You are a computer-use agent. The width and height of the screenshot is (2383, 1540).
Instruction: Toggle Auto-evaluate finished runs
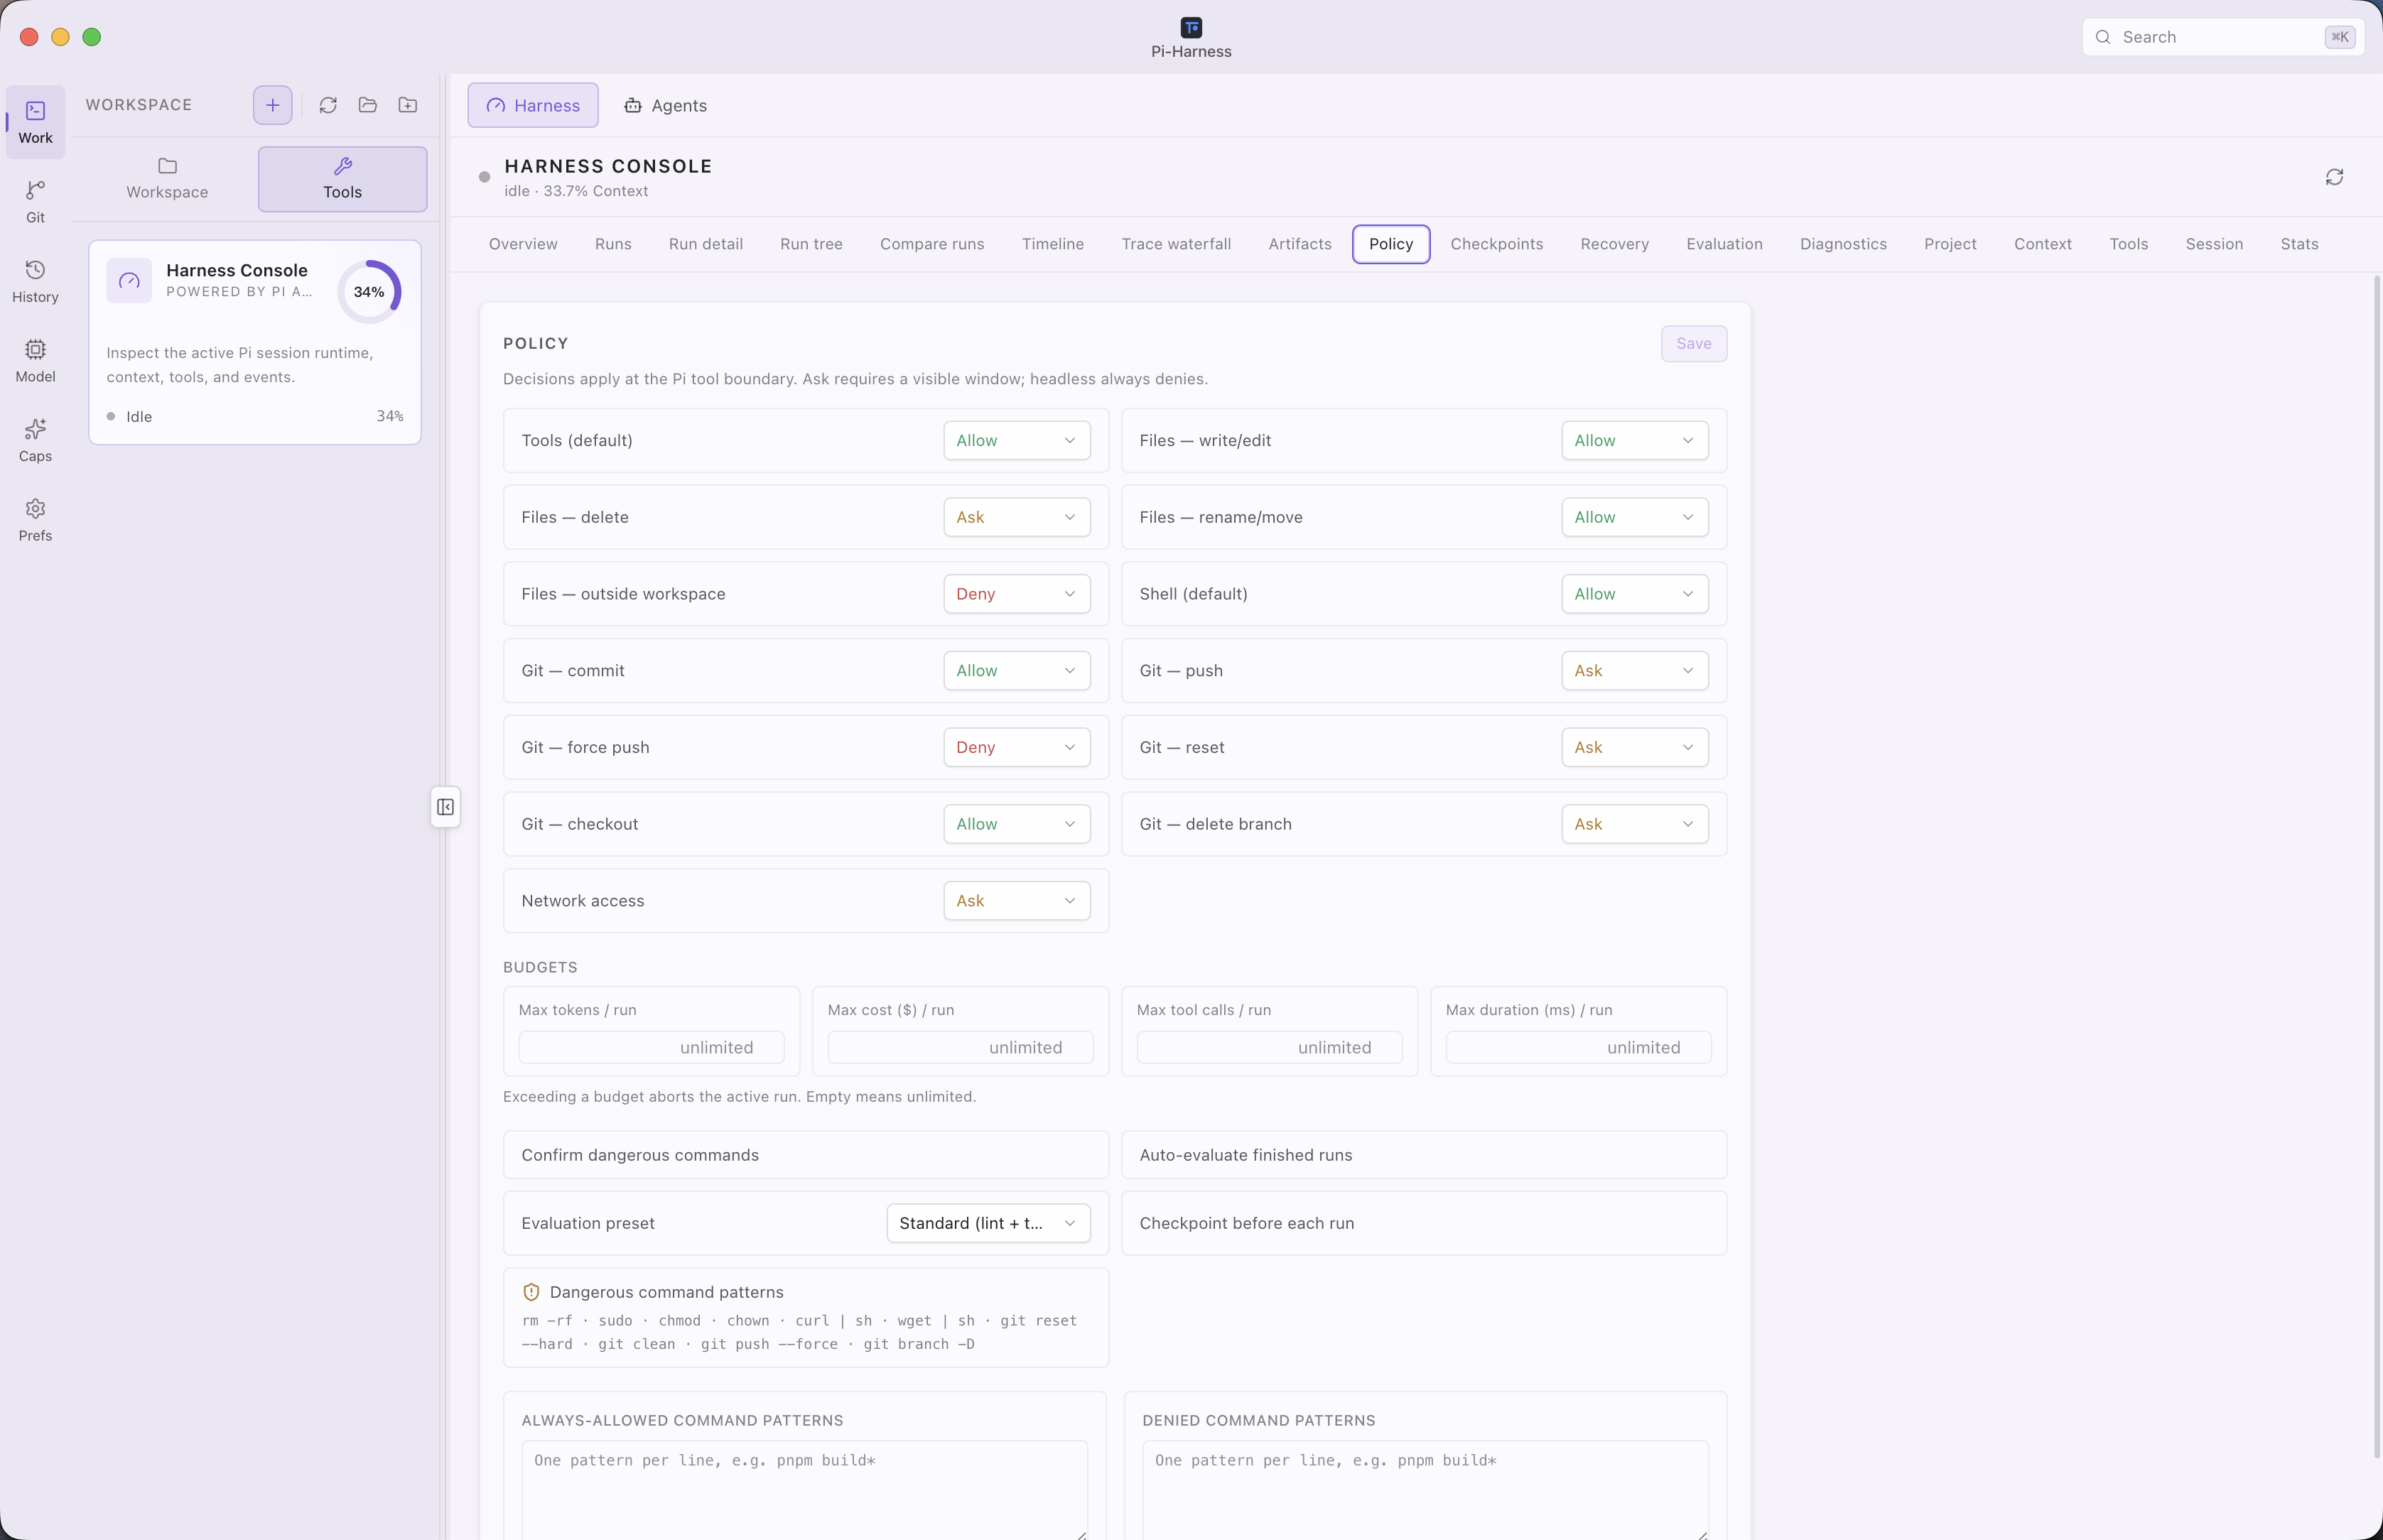point(1423,1155)
